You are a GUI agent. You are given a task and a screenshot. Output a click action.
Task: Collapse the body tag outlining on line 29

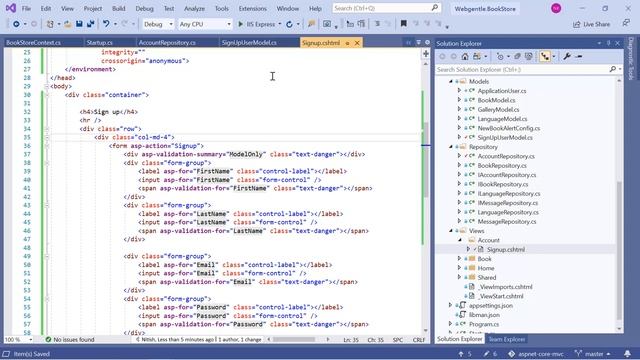tap(47, 86)
